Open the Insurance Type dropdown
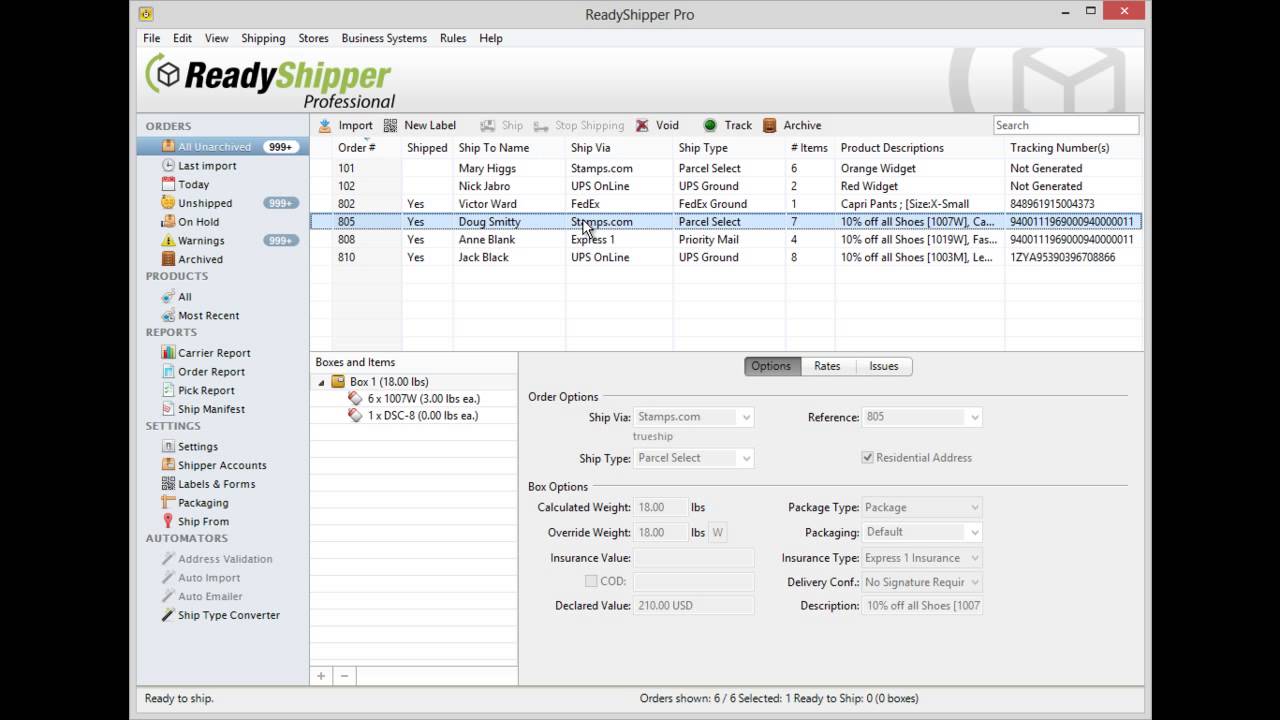Viewport: 1280px width, 720px height. (974, 558)
